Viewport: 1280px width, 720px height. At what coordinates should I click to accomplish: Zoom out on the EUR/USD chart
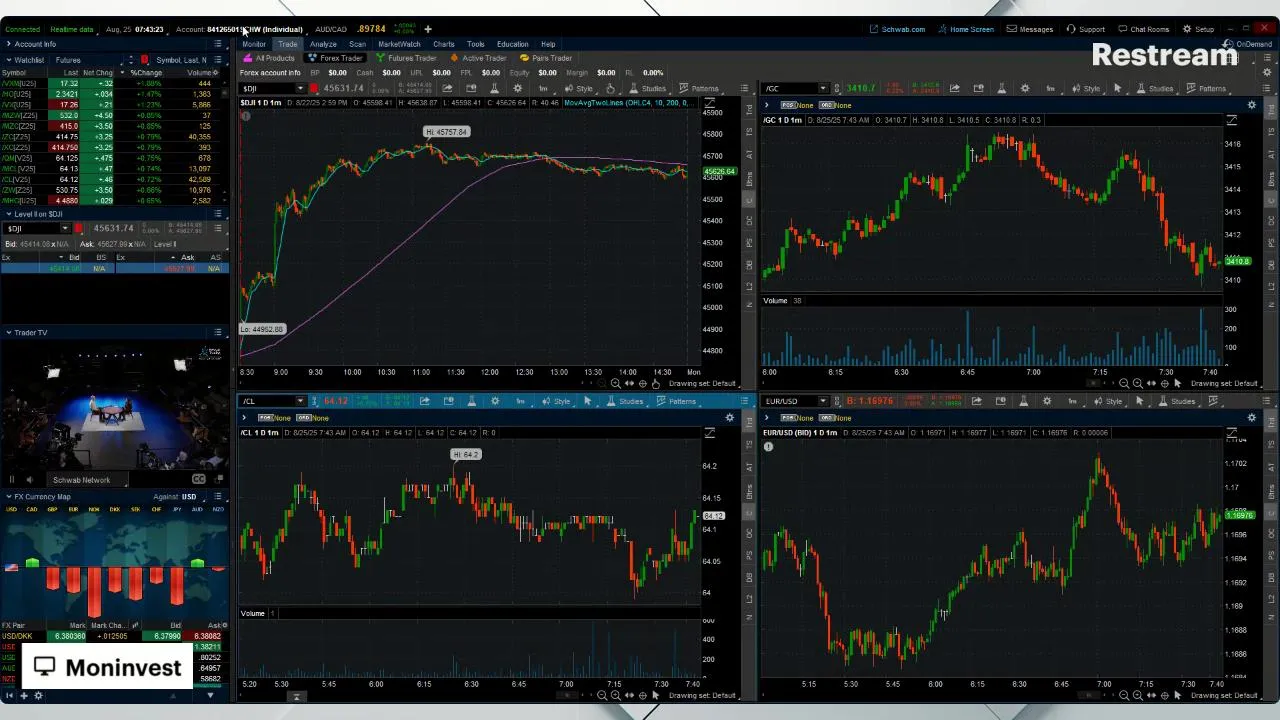coord(1124,695)
